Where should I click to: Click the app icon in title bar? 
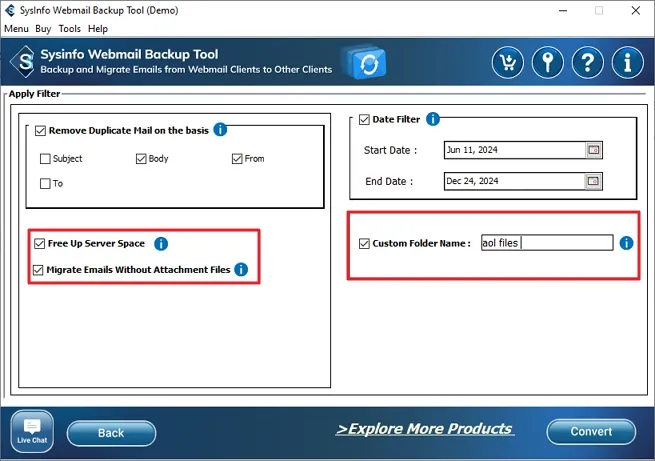click(10, 10)
